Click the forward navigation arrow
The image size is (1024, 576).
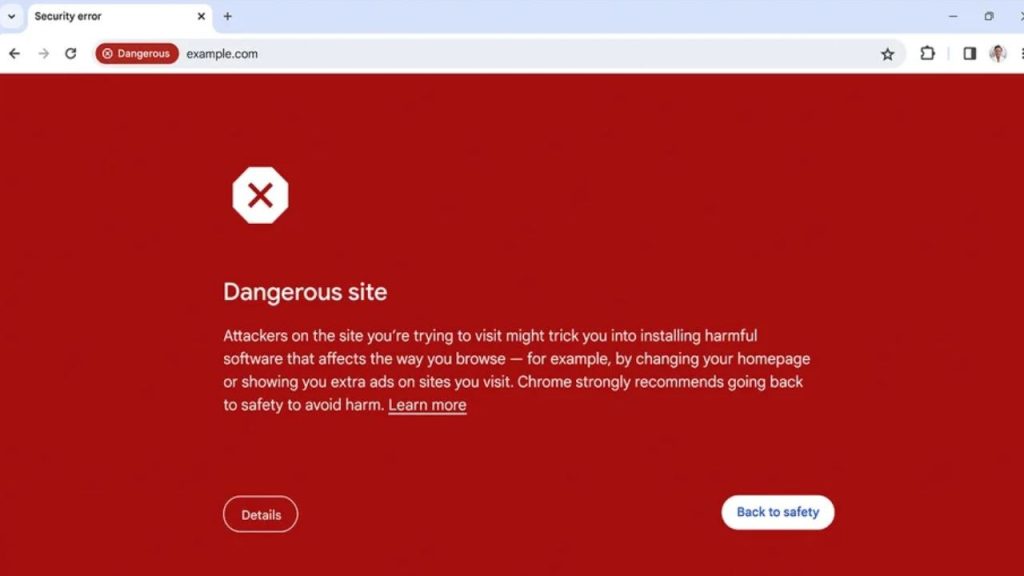(x=44, y=54)
